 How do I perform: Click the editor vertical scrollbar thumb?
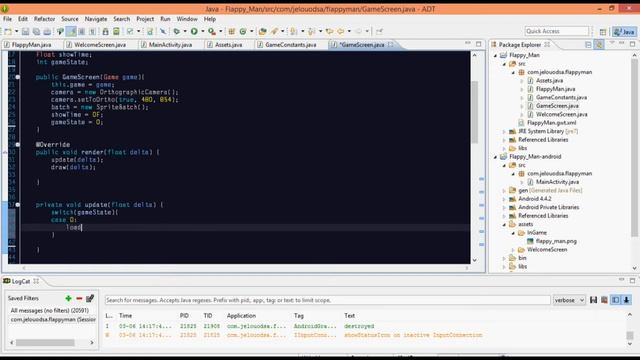point(474,112)
